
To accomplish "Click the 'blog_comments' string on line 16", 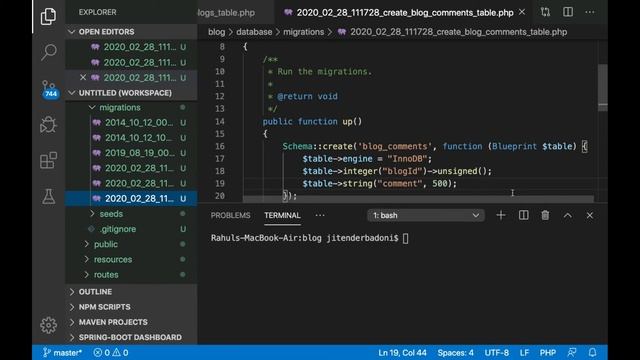I will point(395,146).
